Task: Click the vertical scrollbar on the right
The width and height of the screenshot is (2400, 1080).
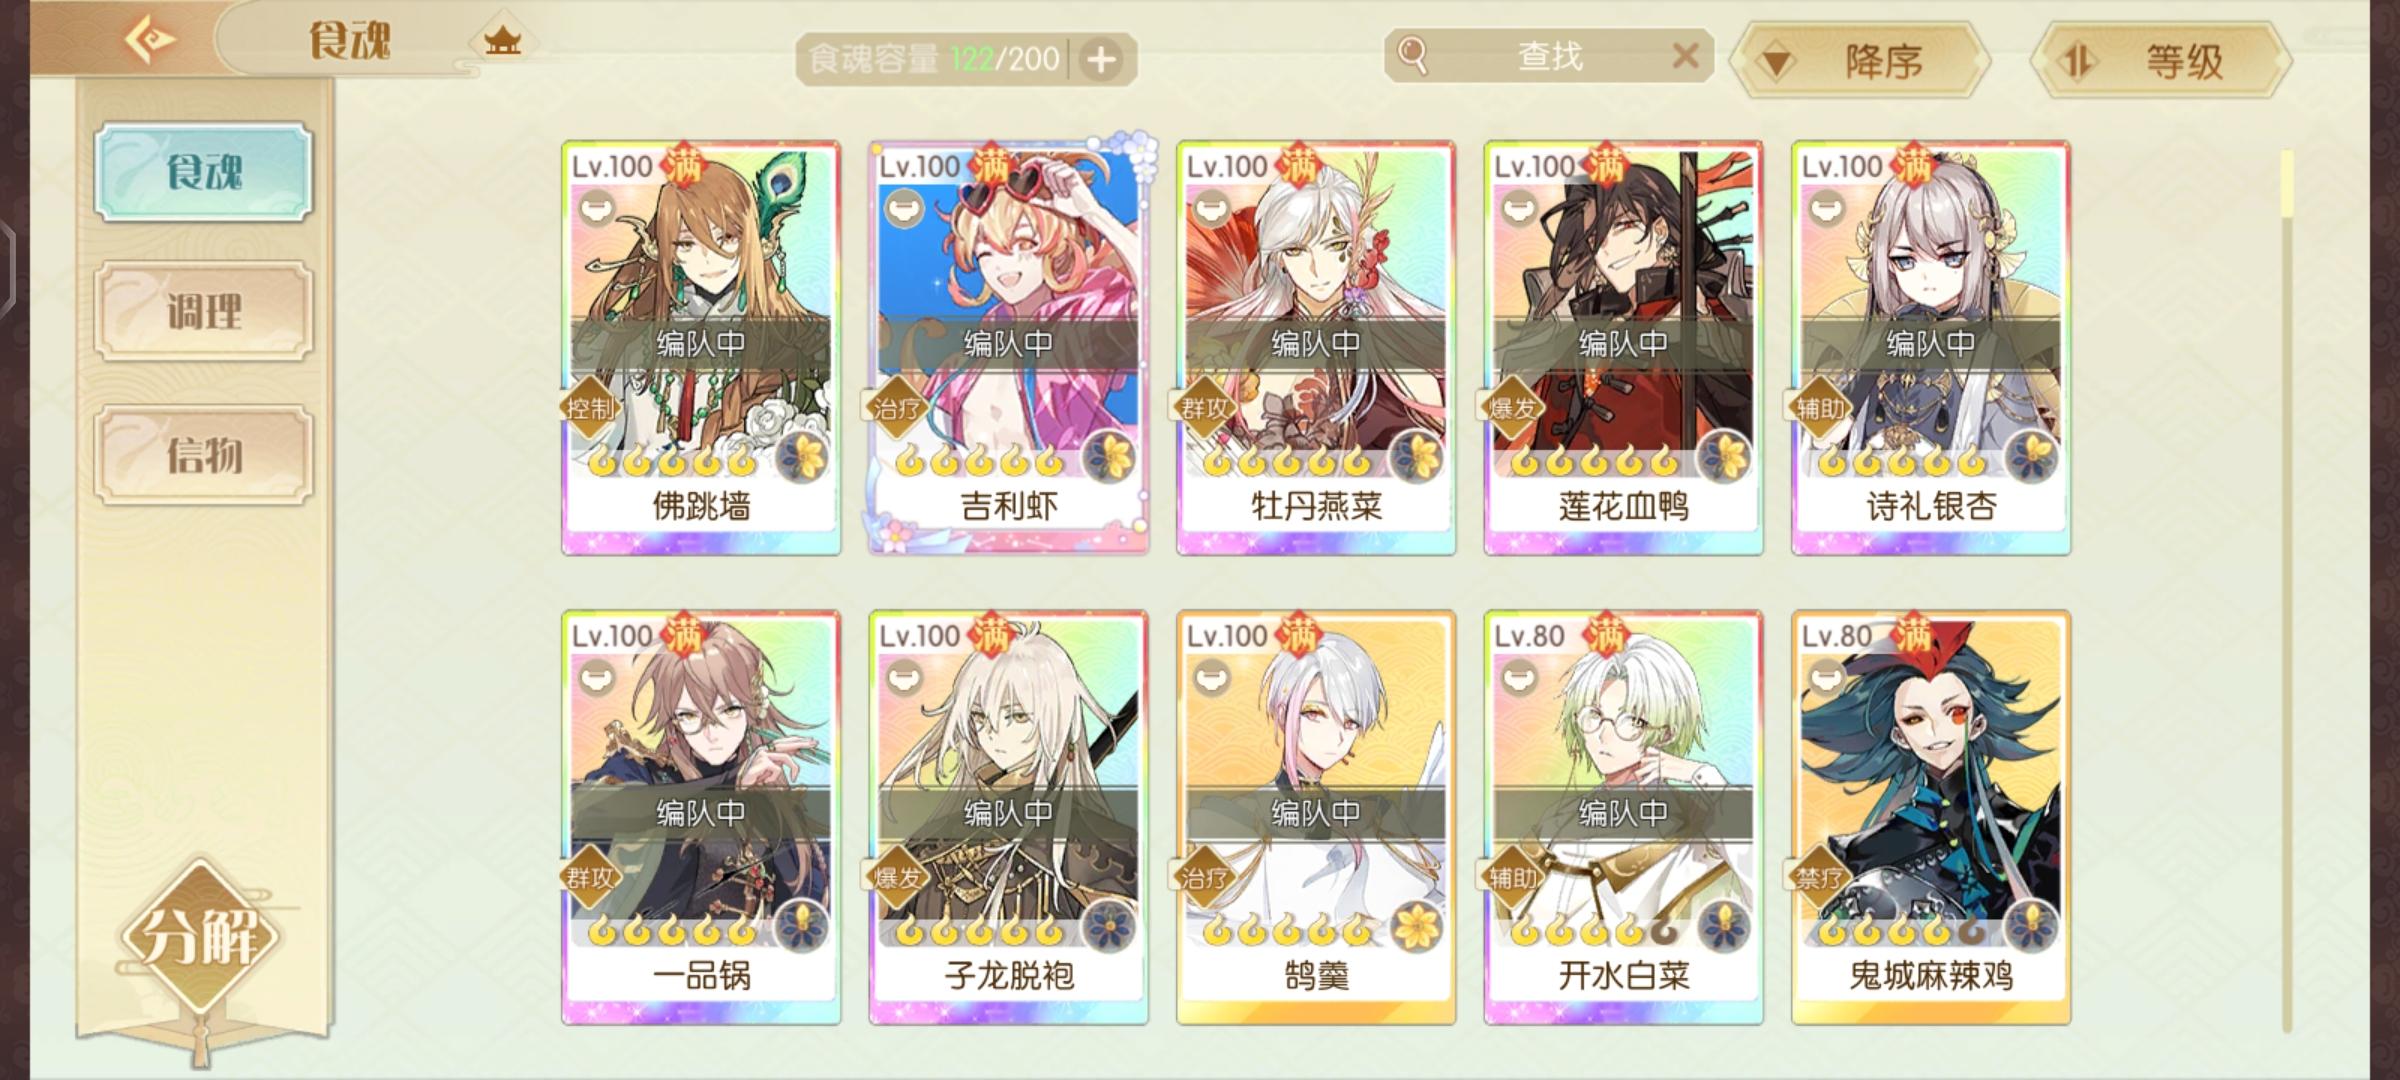Action: tap(2287, 590)
